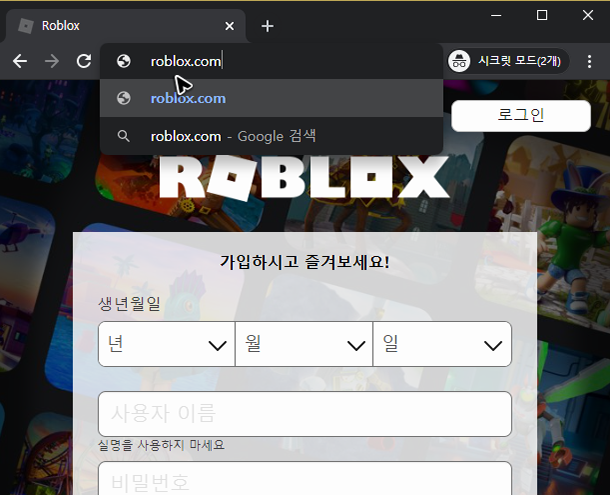The image size is (610, 495).
Task: Click the search magnifier suggestion icon
Action: [124, 136]
